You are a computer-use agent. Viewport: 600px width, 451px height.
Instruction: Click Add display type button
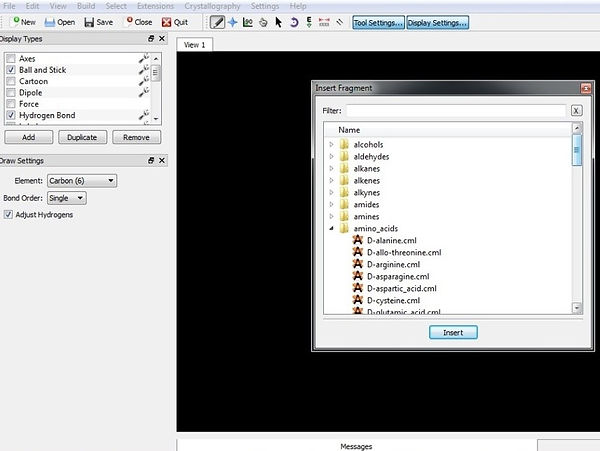click(29, 137)
